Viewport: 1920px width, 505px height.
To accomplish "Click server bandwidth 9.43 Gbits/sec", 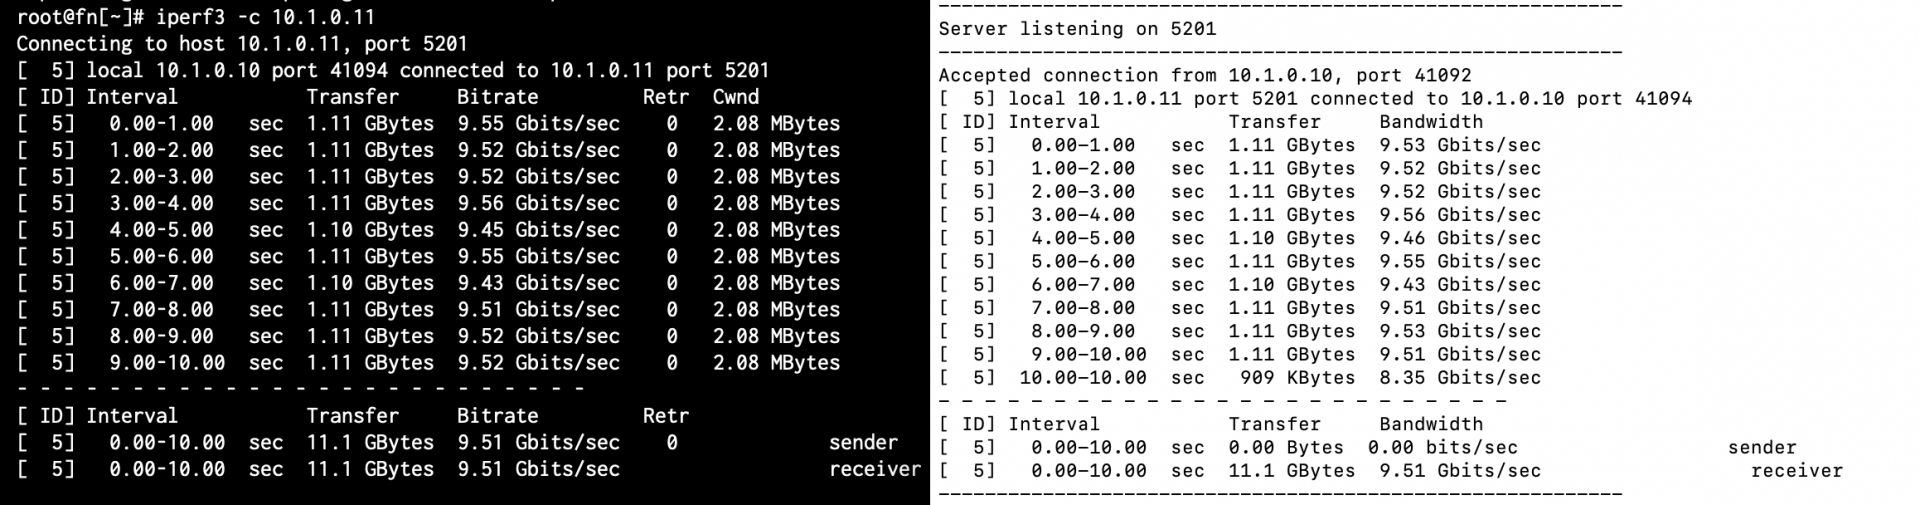I will pos(1460,285).
